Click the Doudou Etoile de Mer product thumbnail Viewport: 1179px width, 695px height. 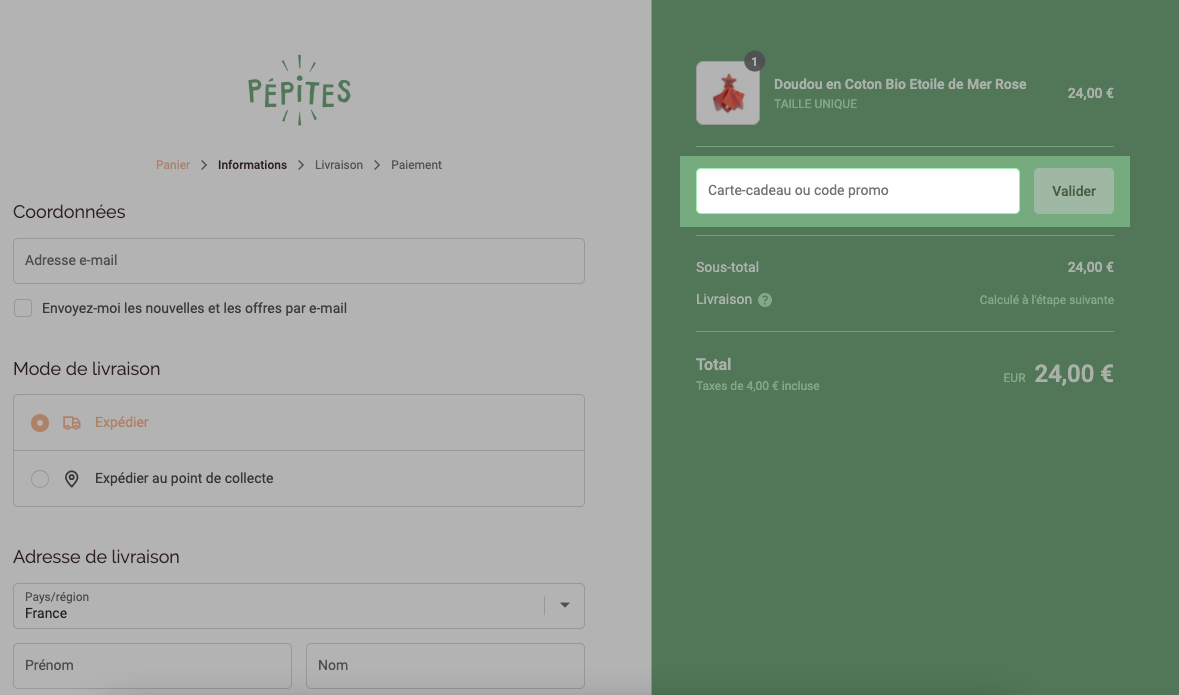[728, 93]
